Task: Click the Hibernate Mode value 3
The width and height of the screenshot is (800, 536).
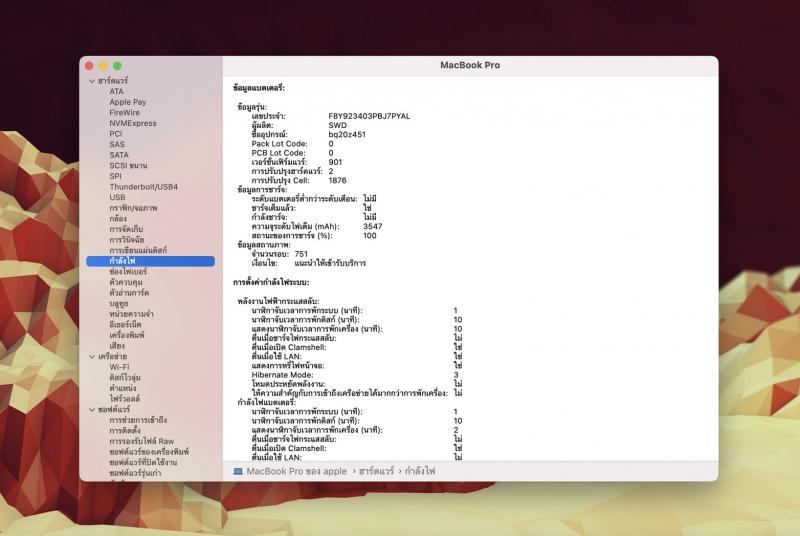Action: (456, 375)
